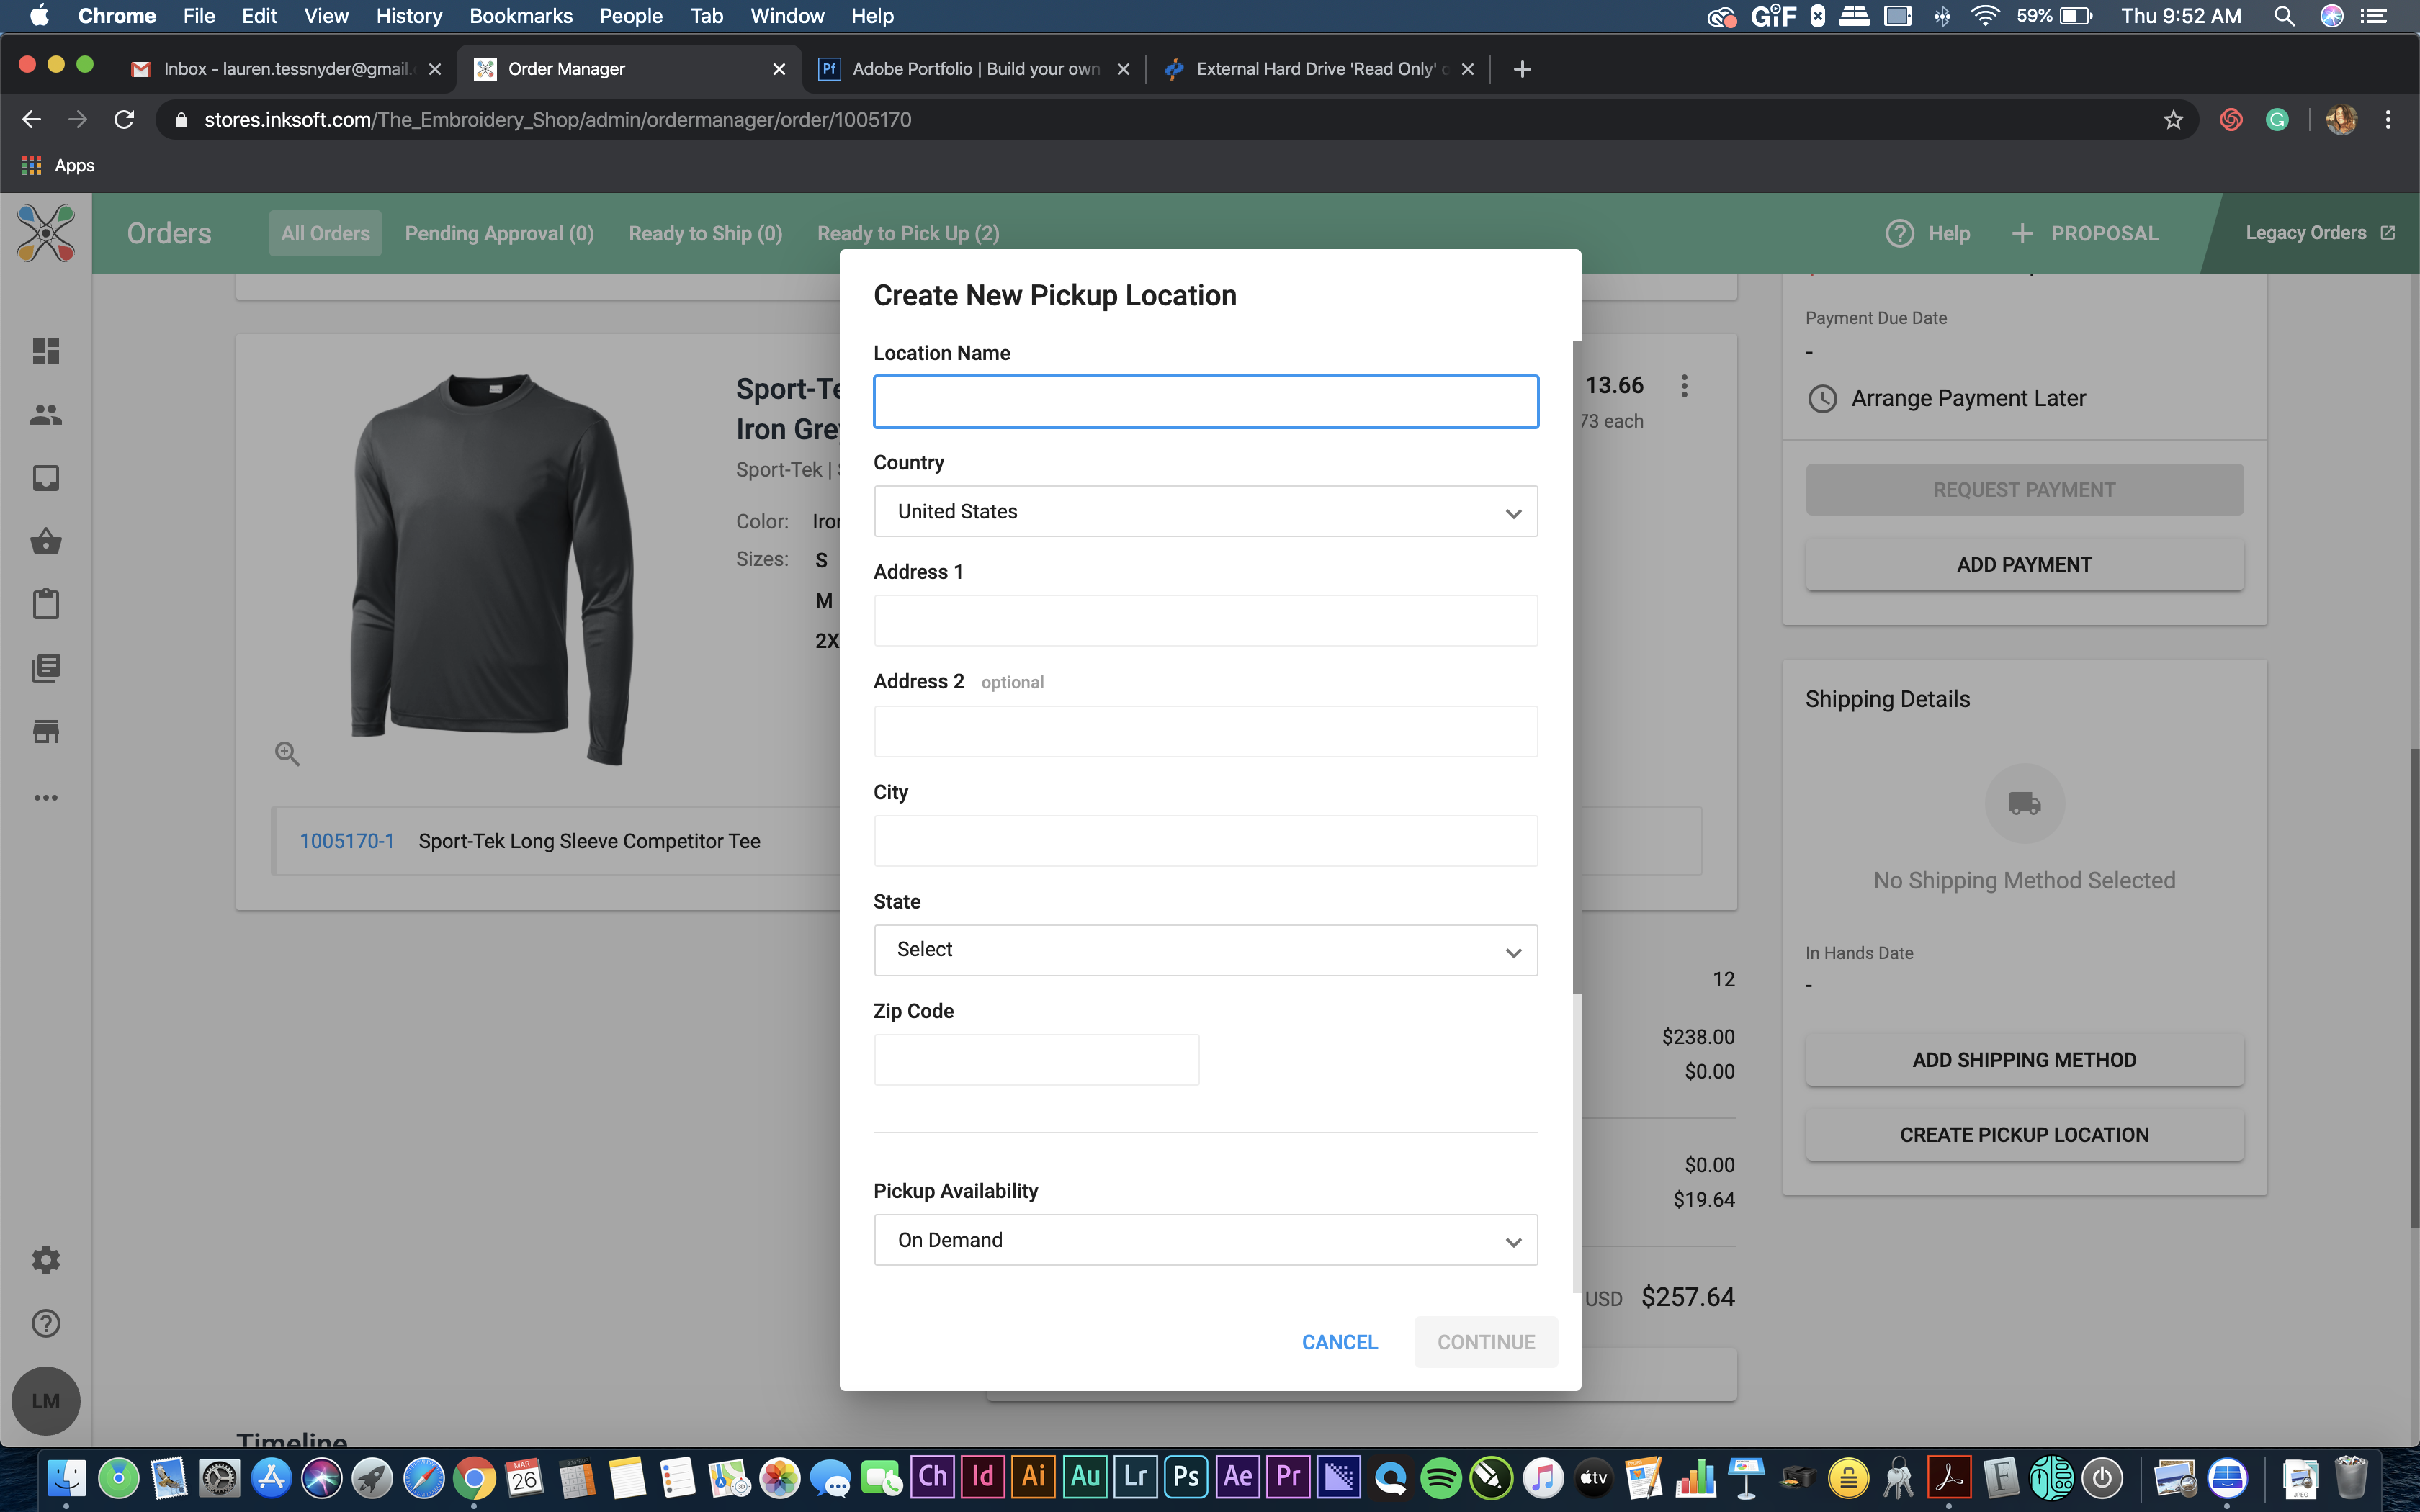Select the Ready to Ship tab
This screenshot has height=1512, width=2420.
705,233
